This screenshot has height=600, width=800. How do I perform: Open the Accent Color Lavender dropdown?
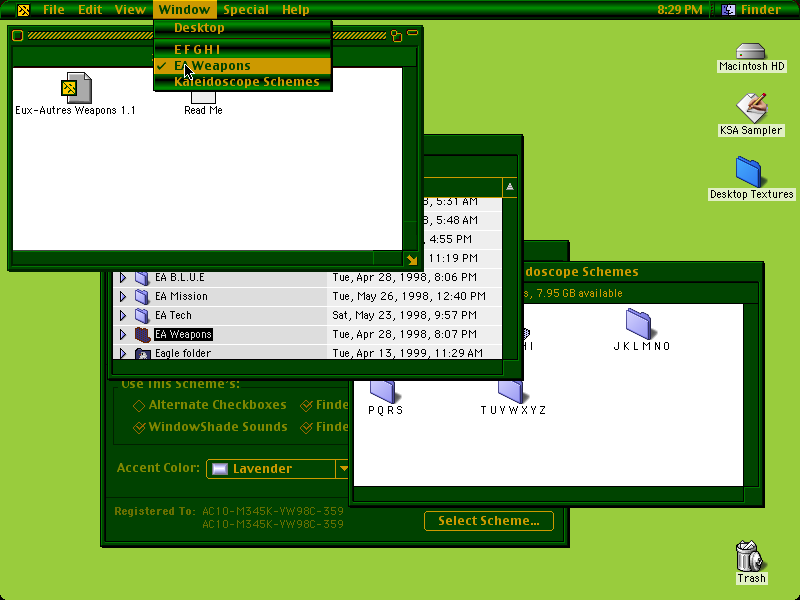[278, 469]
